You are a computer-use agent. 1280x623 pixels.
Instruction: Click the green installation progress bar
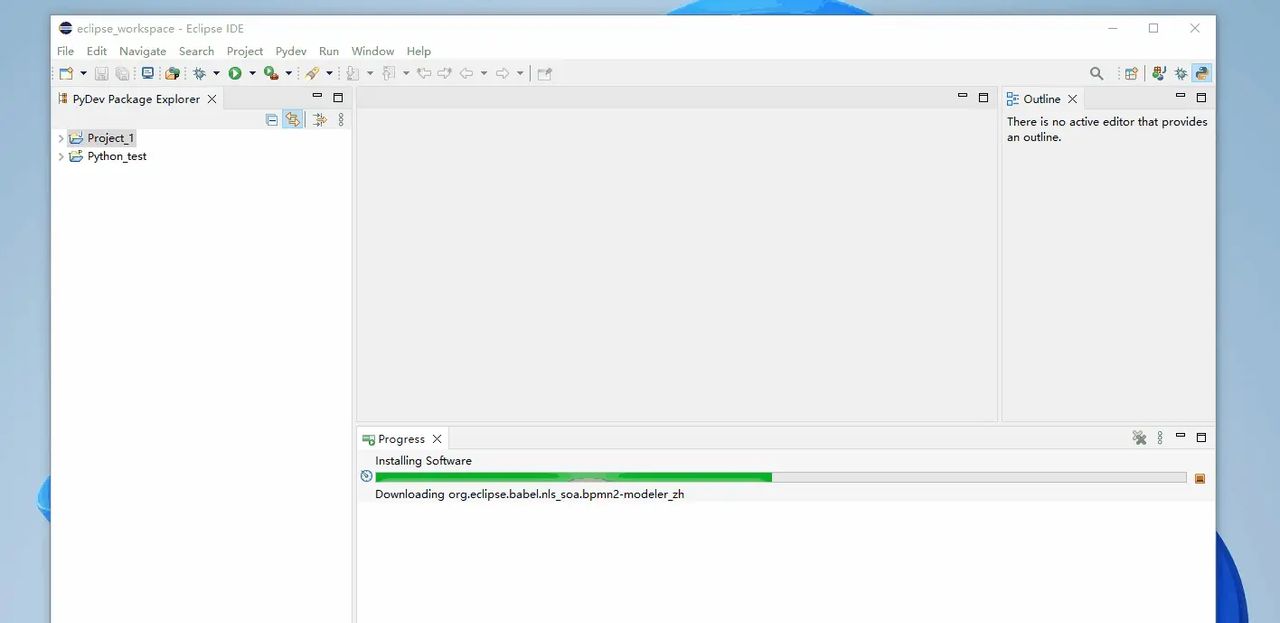[573, 478]
